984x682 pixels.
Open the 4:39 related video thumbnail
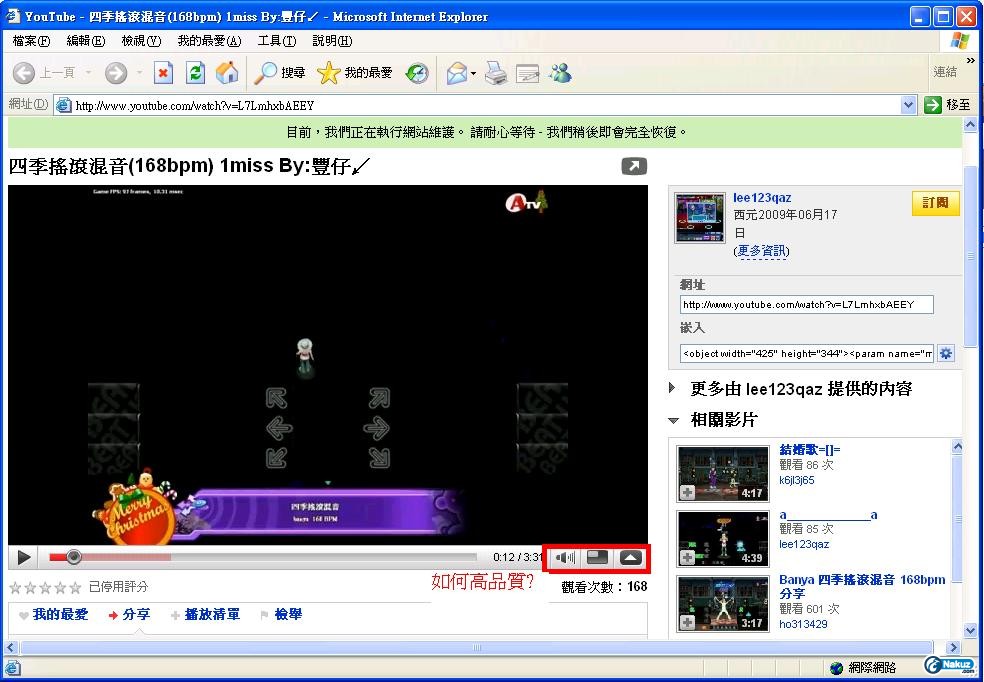click(723, 539)
